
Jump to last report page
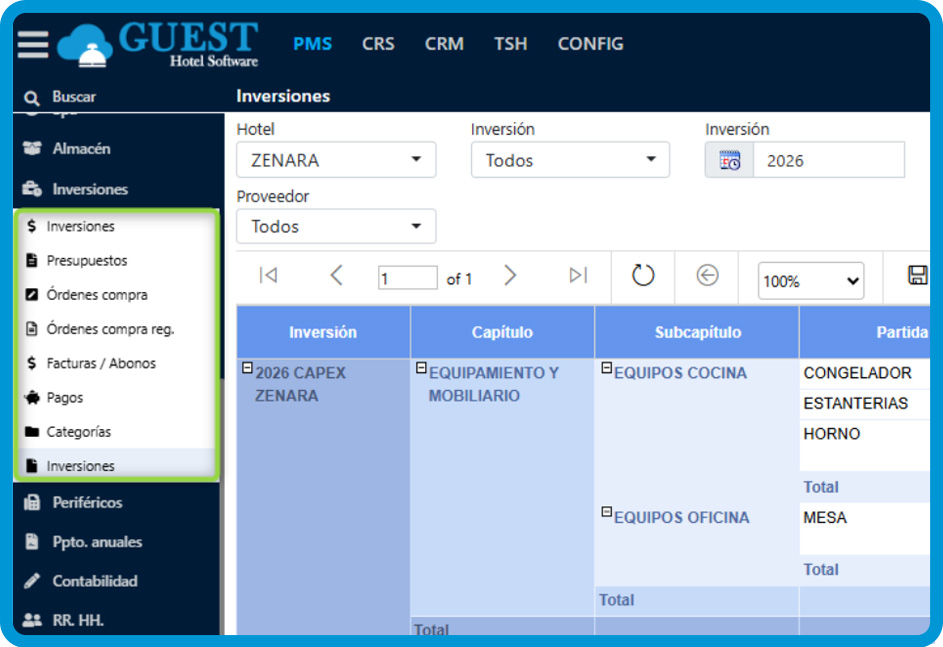coord(578,275)
